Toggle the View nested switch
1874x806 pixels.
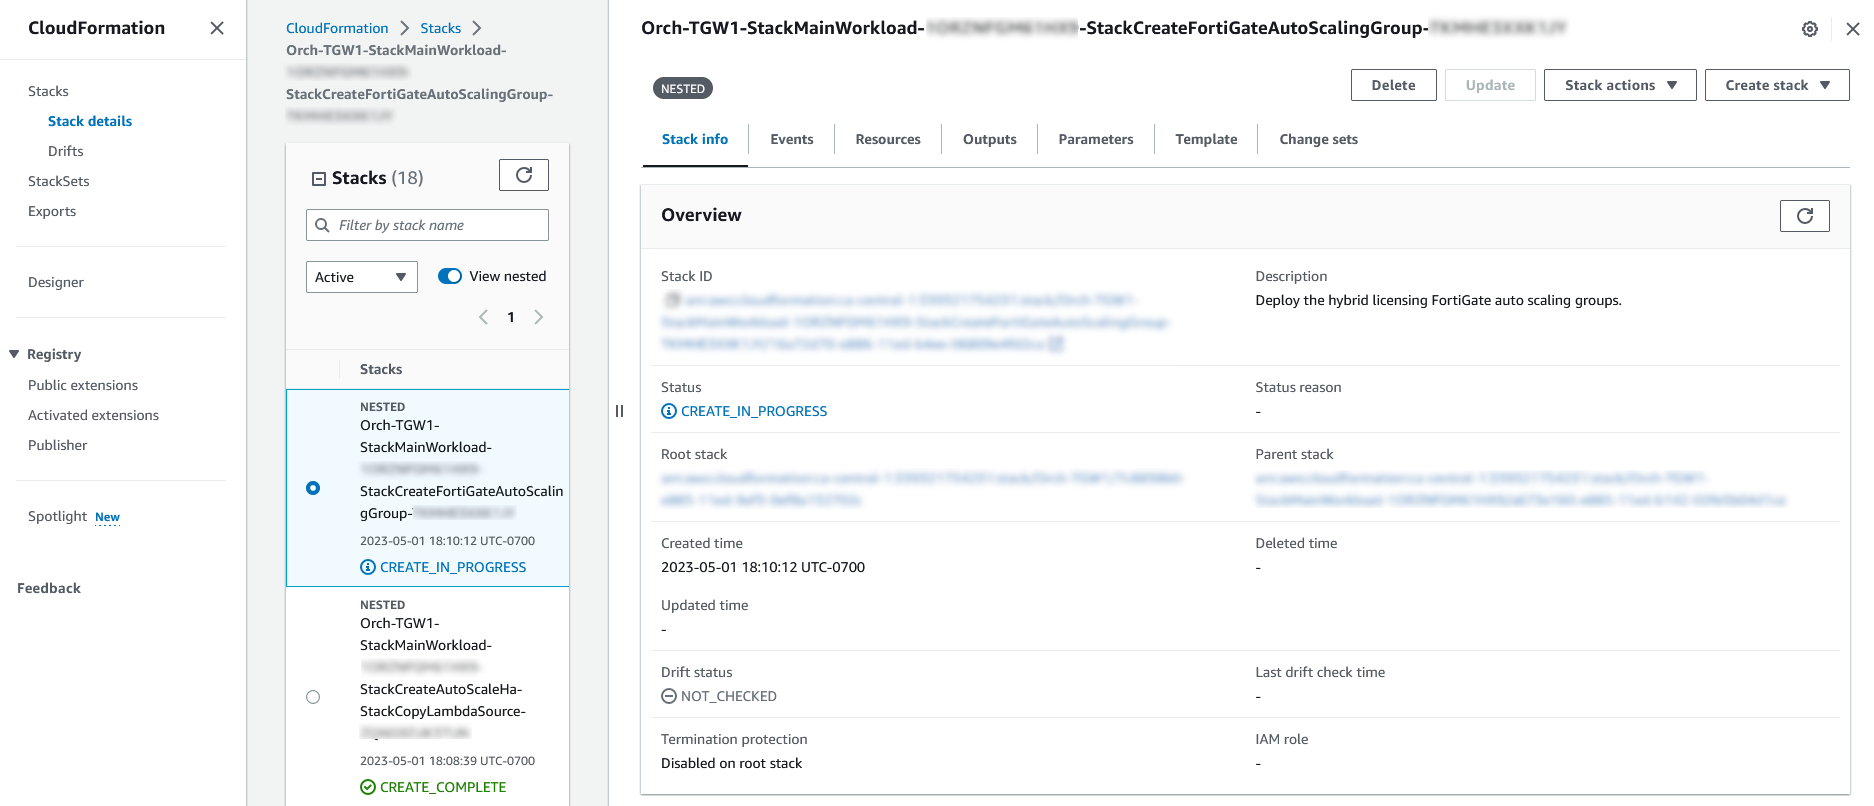[450, 276]
